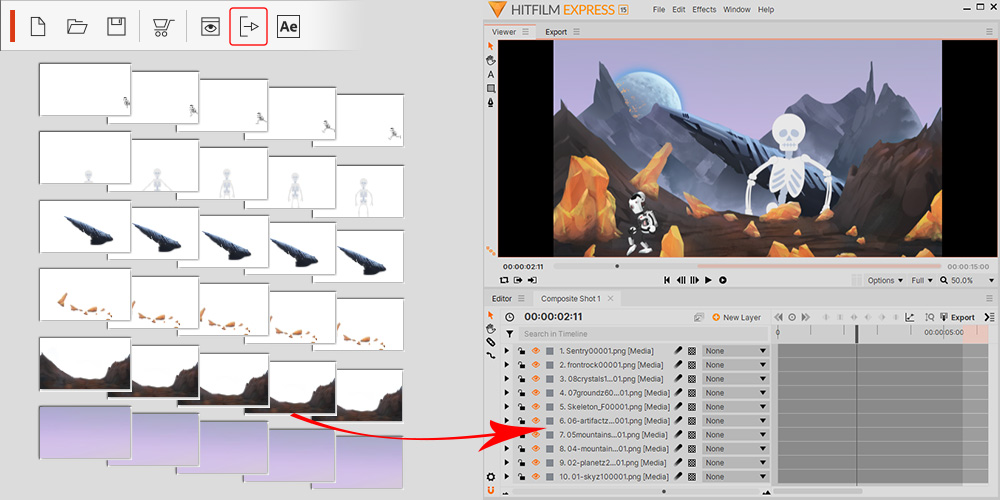Click the export arrow icon highlighted in red
The height and width of the screenshot is (500, 1000).
click(249, 27)
